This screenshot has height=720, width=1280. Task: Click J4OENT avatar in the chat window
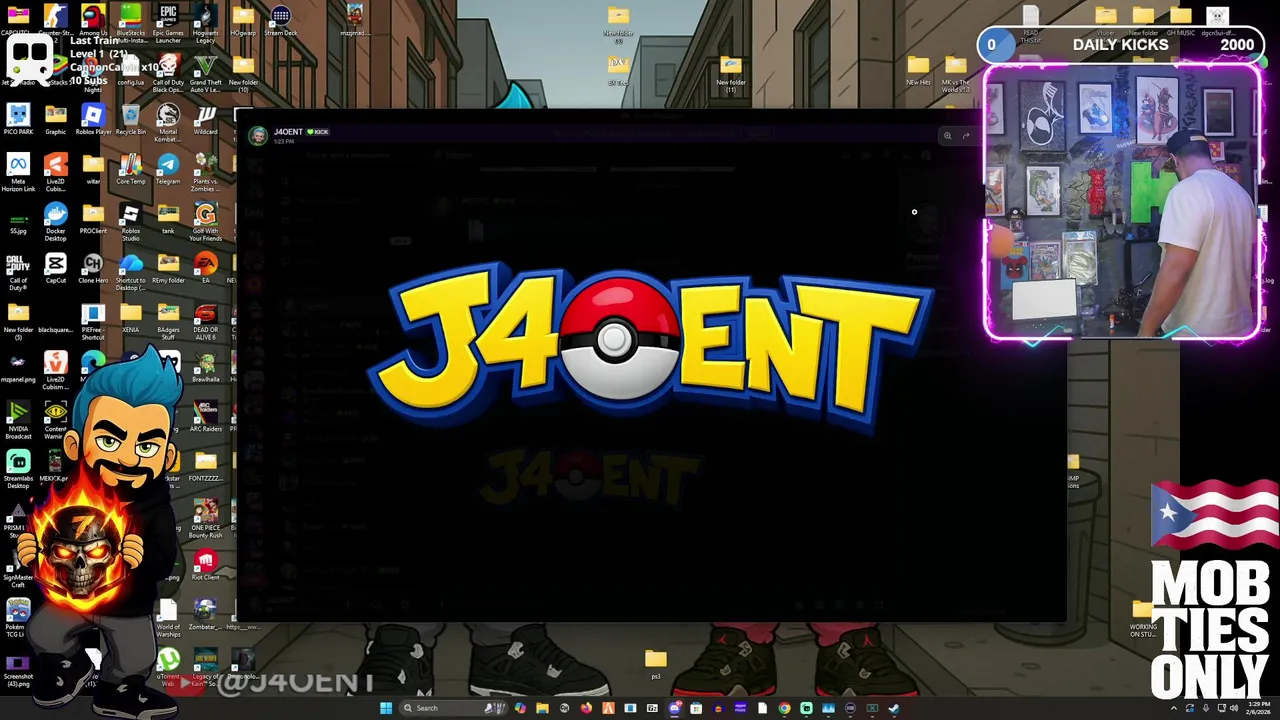click(258, 136)
